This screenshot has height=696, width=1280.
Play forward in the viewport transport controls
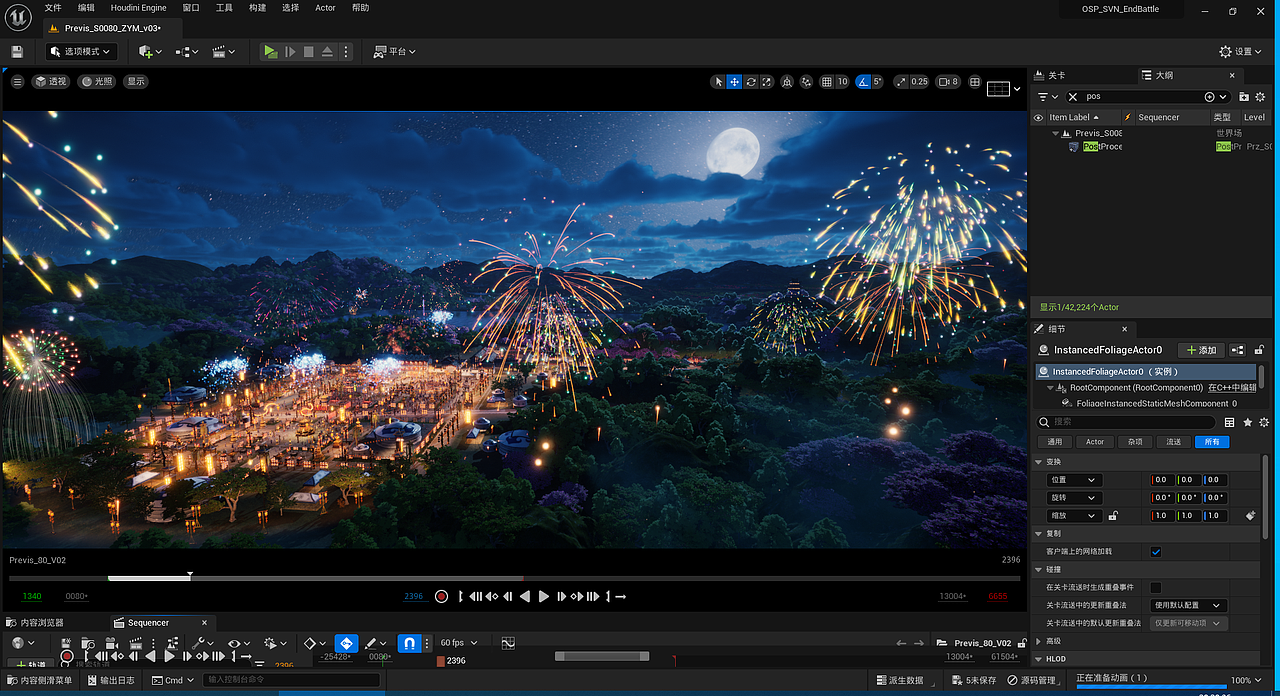coord(544,596)
